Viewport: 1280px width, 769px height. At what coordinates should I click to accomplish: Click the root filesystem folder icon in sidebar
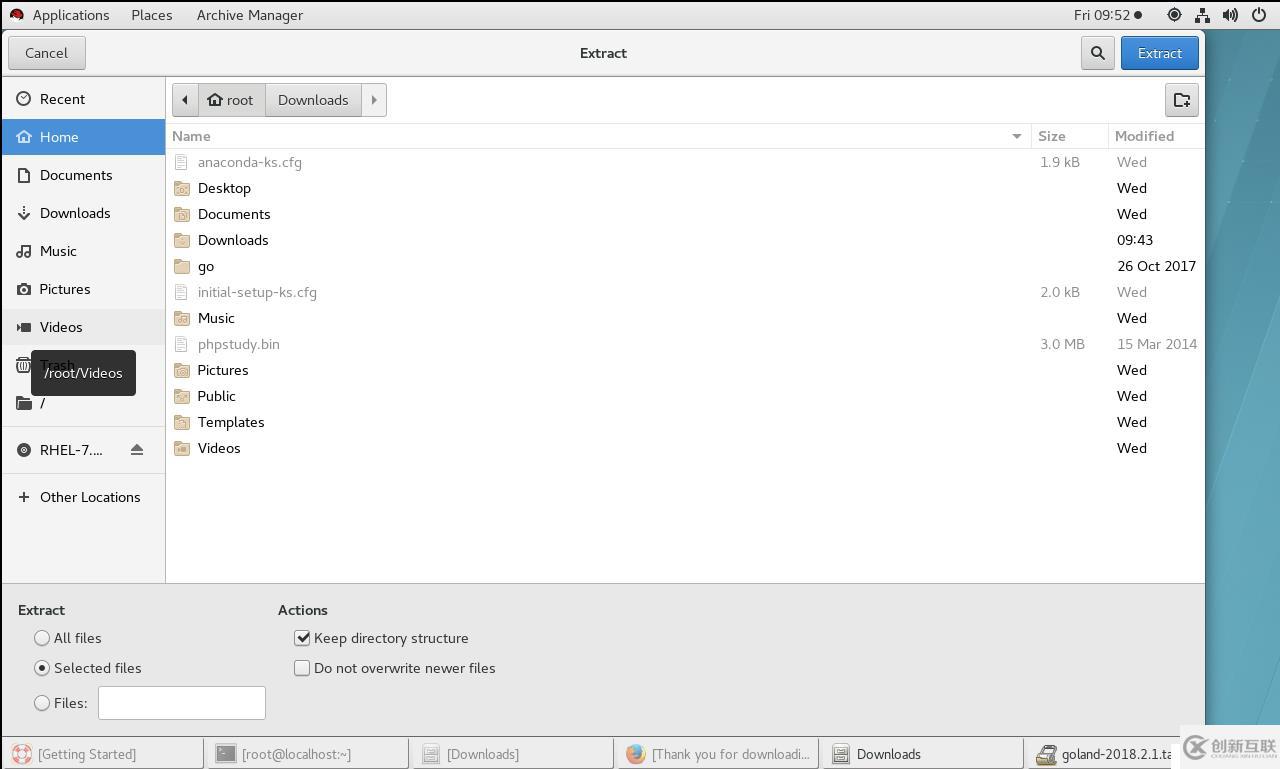click(x=24, y=403)
